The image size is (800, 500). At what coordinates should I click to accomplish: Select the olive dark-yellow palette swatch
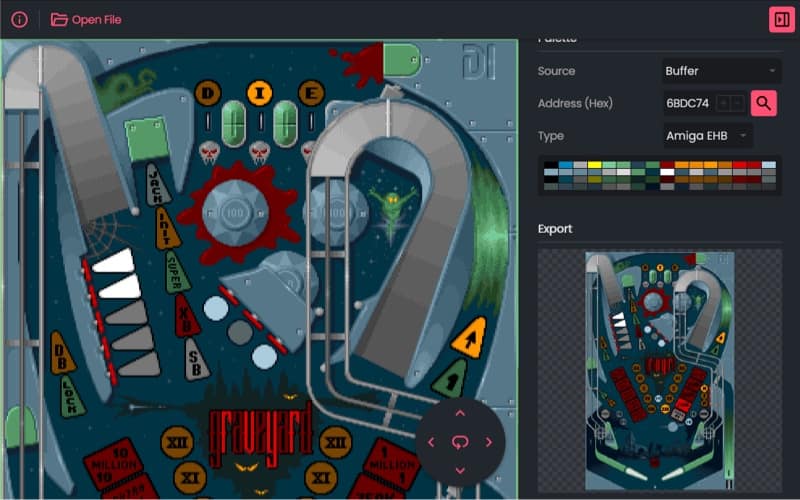595,180
